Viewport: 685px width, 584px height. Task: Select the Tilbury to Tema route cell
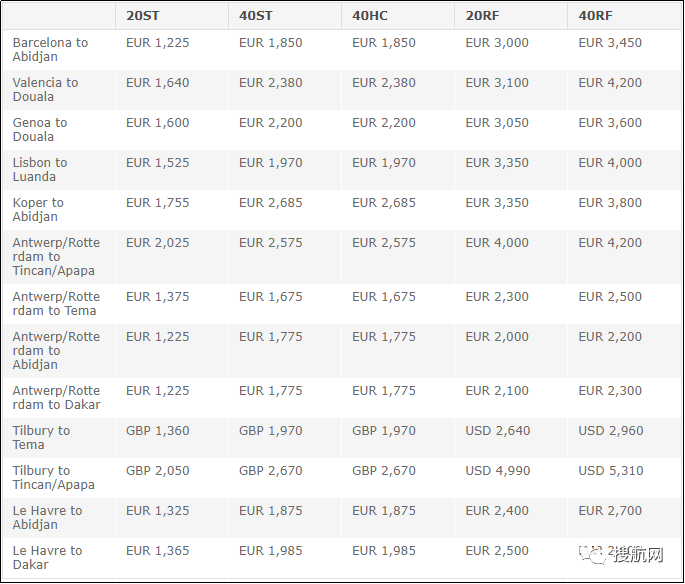tap(41, 438)
